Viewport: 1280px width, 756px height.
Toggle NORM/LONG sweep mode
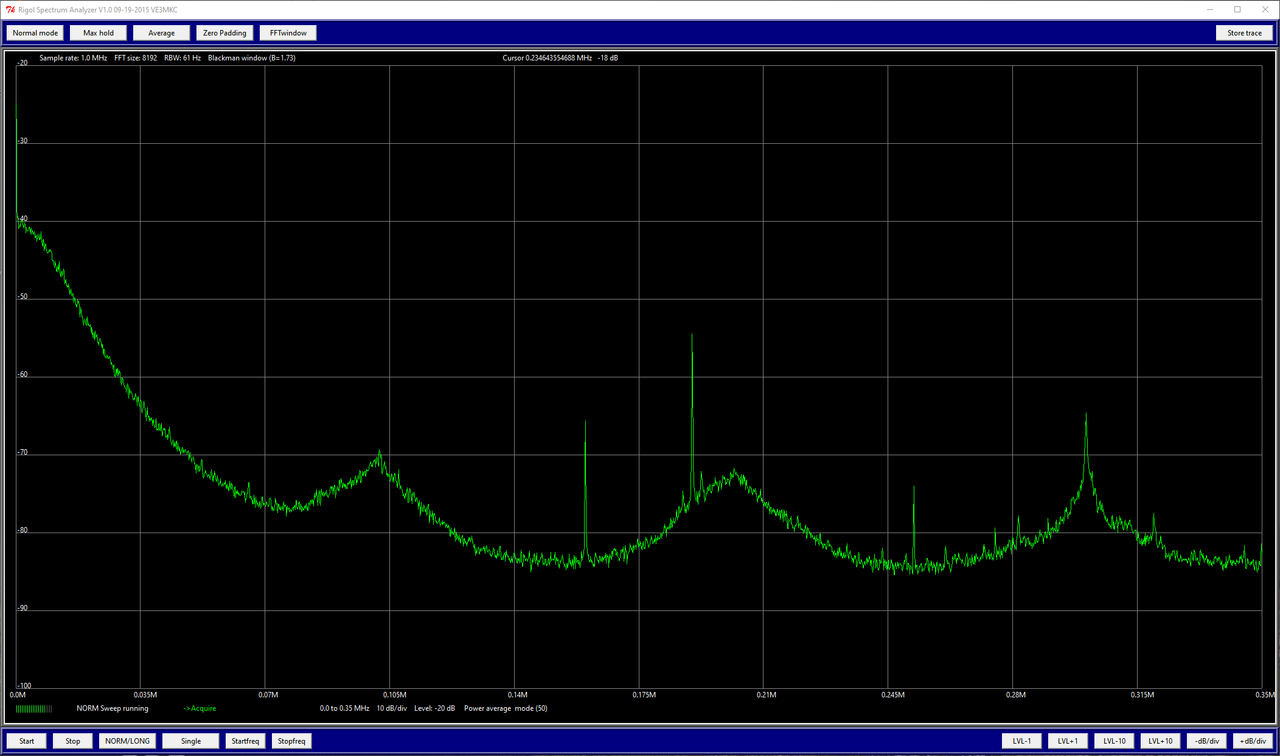[127, 741]
